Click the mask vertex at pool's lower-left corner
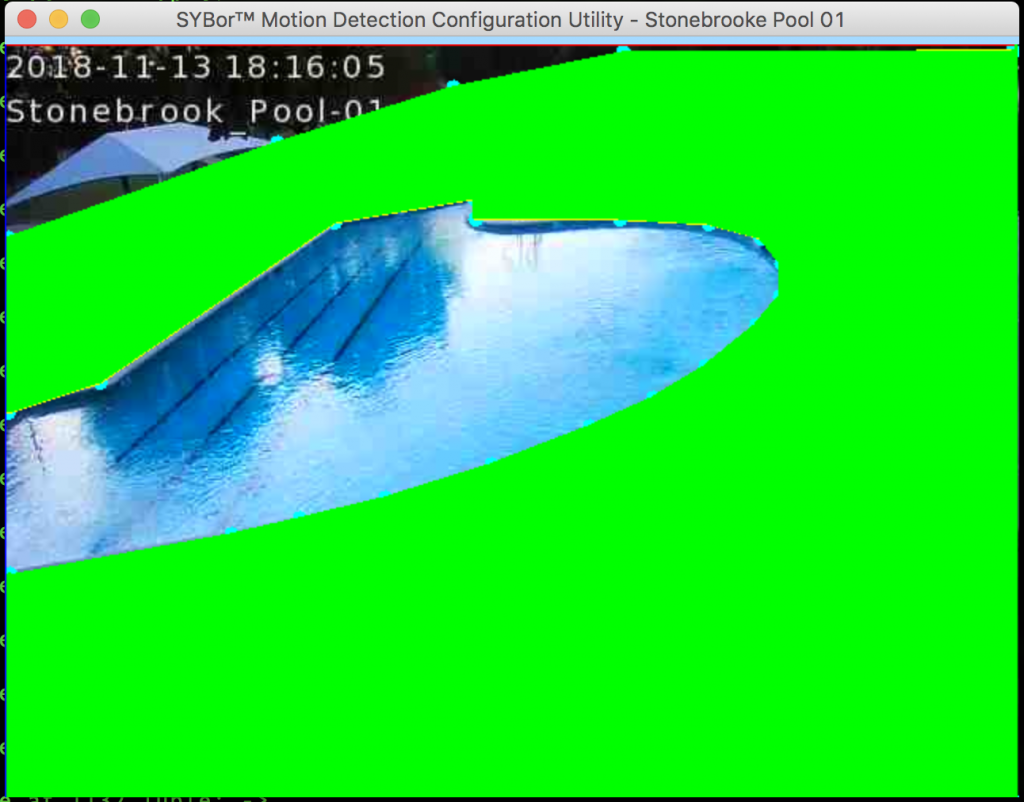The width and height of the screenshot is (1024, 802). pos(11,570)
